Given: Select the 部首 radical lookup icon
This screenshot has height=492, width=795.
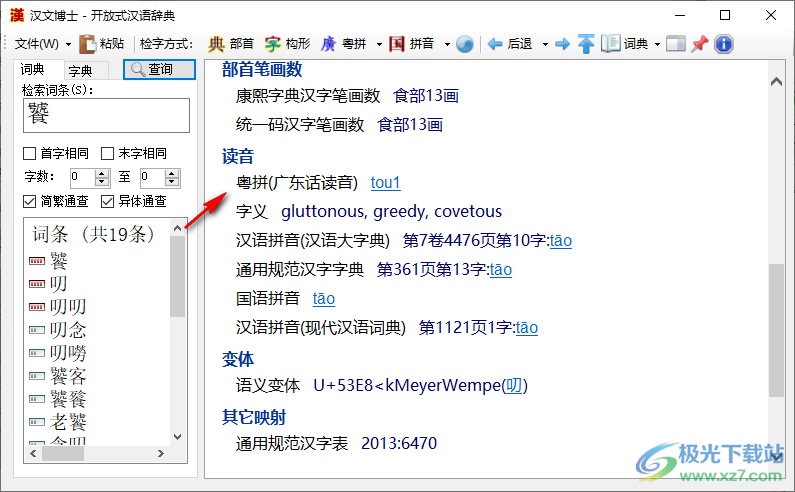Looking at the screenshot, I should pos(216,44).
